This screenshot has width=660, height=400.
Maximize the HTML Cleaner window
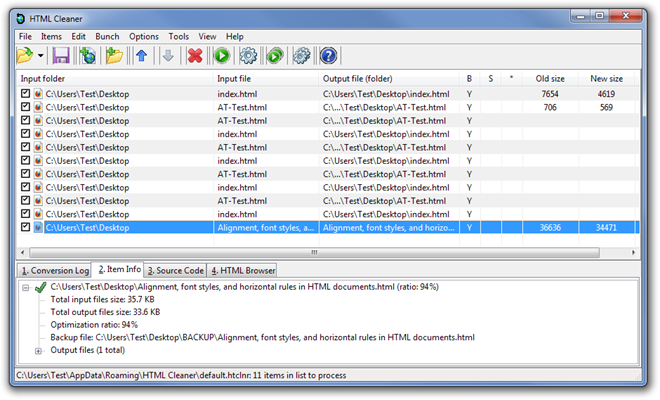[x=600, y=16]
